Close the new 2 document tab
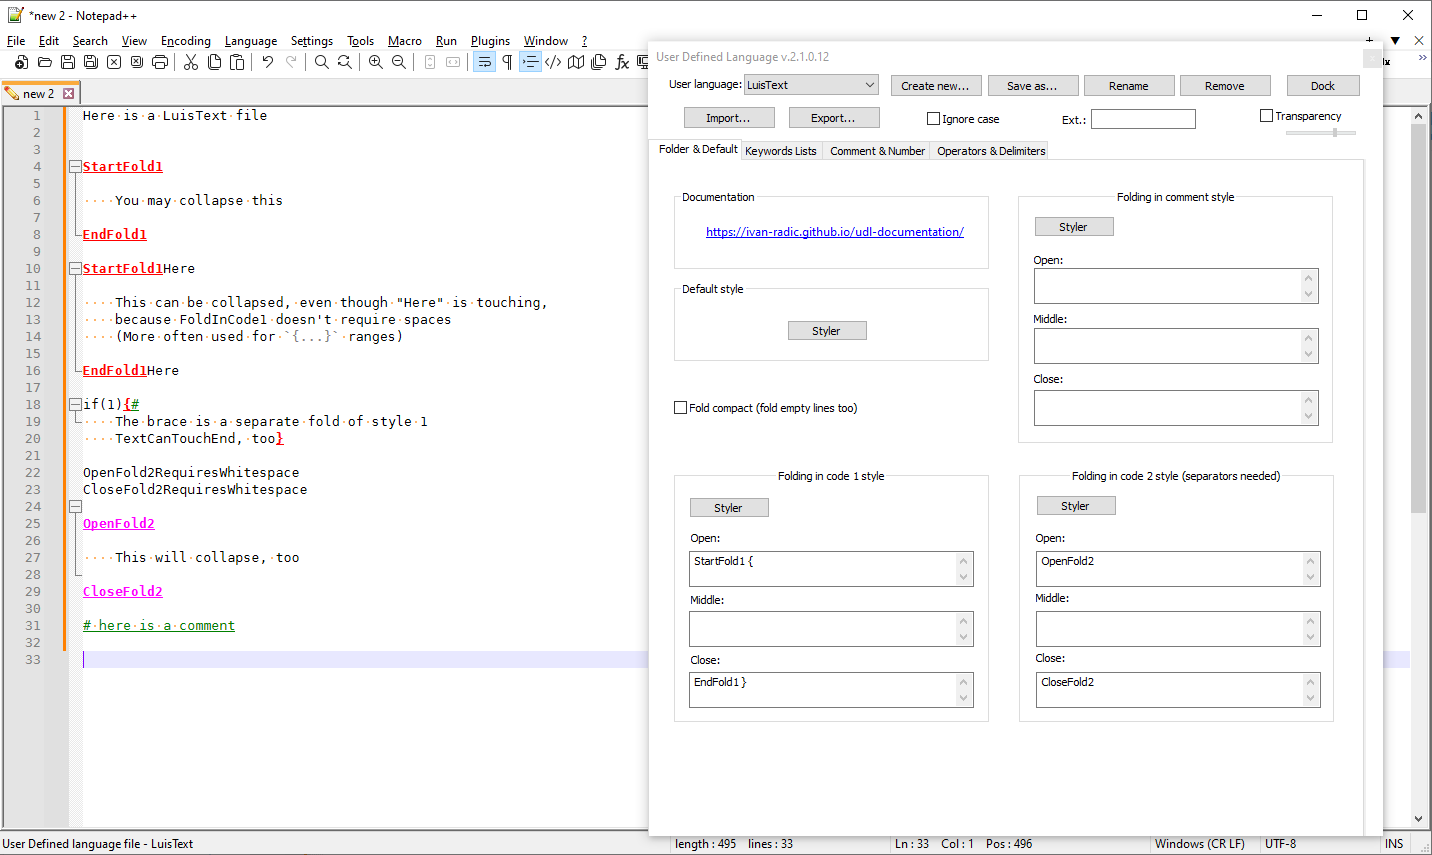The width and height of the screenshot is (1432, 855). tap(68, 93)
